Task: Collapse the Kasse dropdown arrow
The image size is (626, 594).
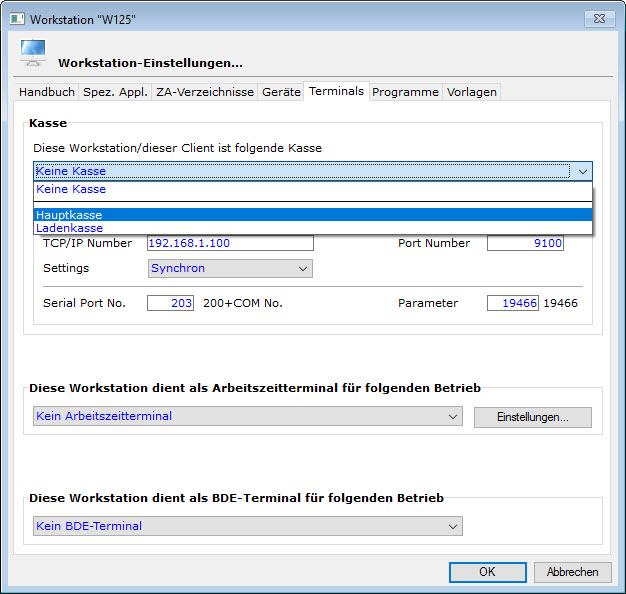Action: click(582, 172)
